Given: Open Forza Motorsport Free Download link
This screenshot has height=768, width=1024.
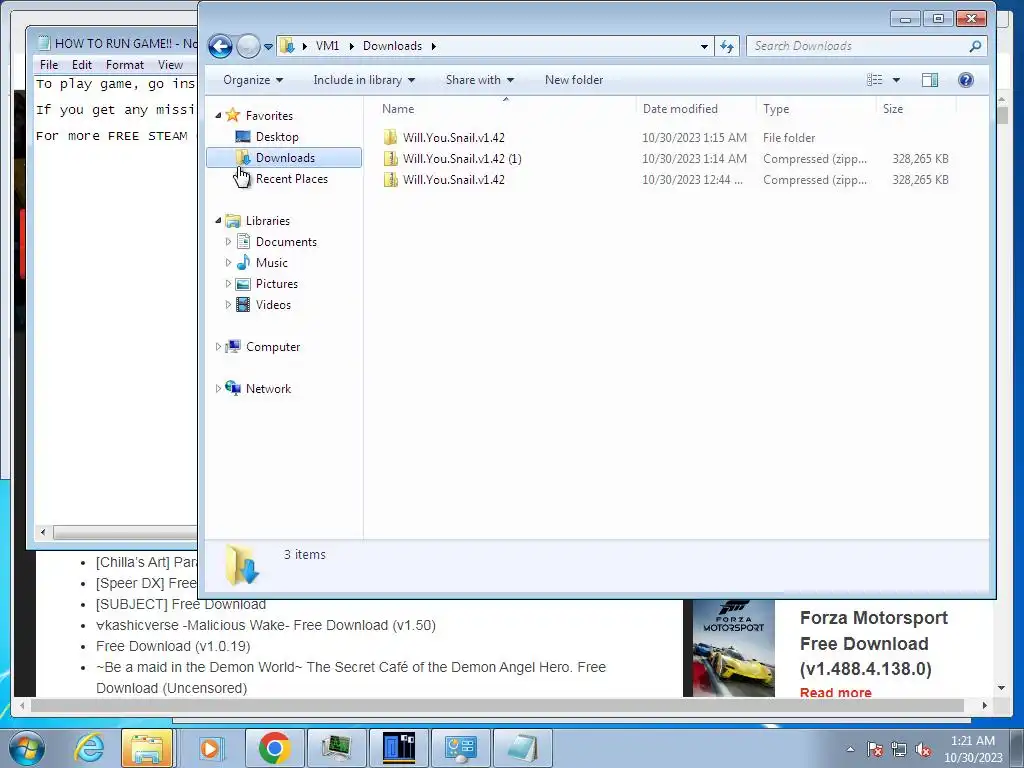Looking at the screenshot, I should pyautogui.click(x=874, y=643).
